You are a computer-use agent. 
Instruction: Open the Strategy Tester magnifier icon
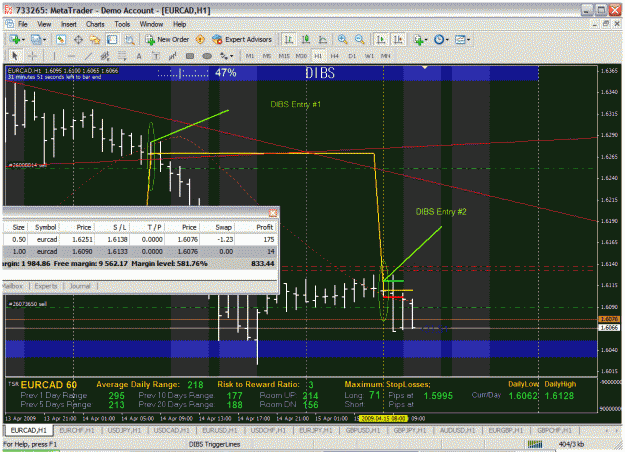[x=130, y=39]
